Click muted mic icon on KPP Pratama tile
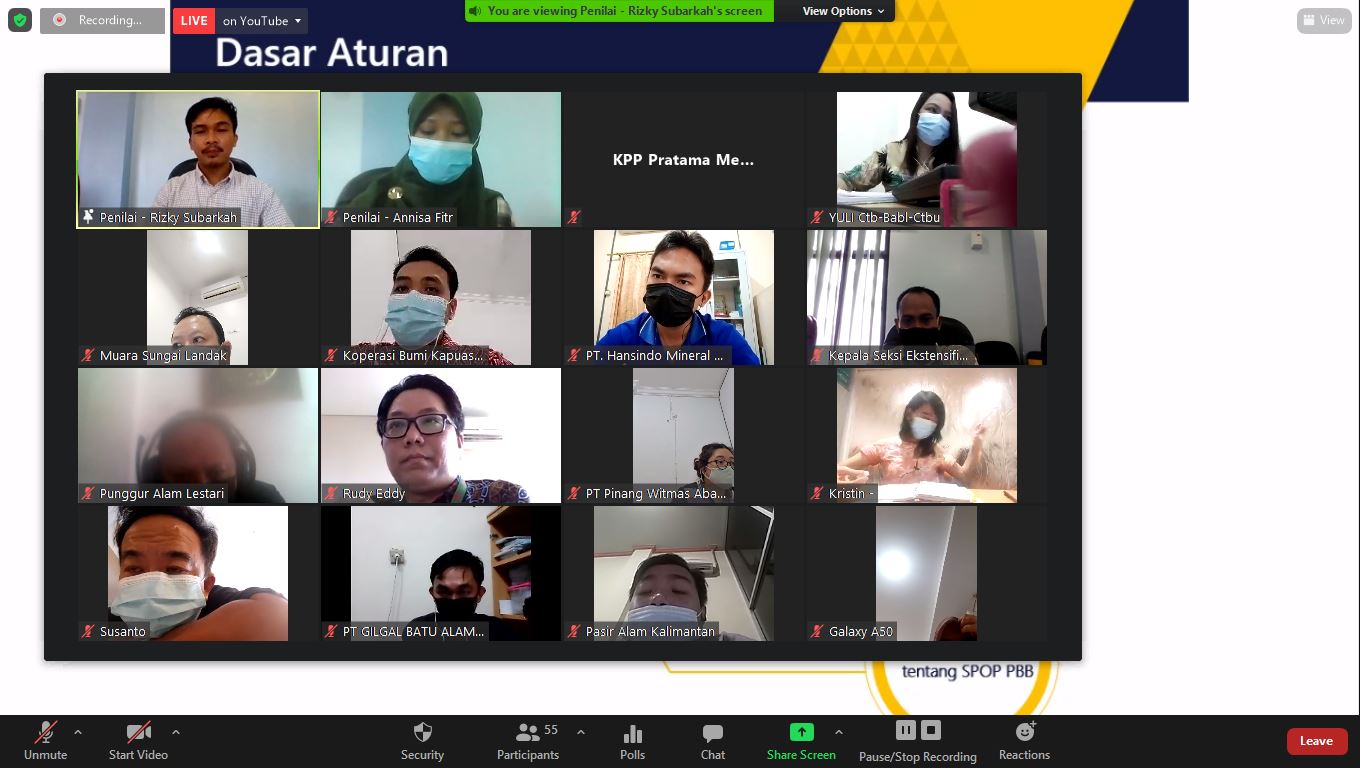 (575, 217)
